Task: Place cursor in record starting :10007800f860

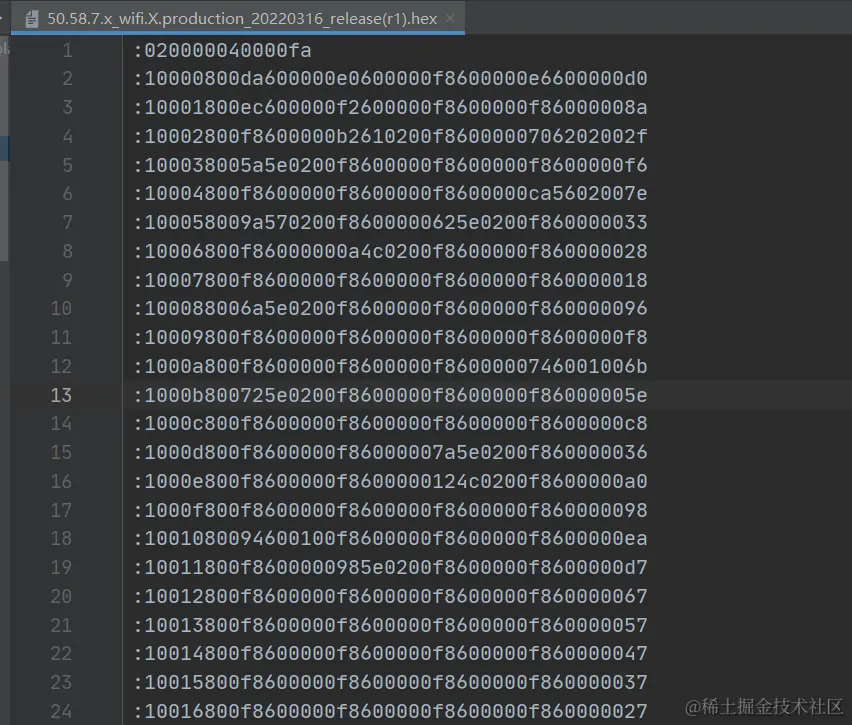Action: [391, 280]
